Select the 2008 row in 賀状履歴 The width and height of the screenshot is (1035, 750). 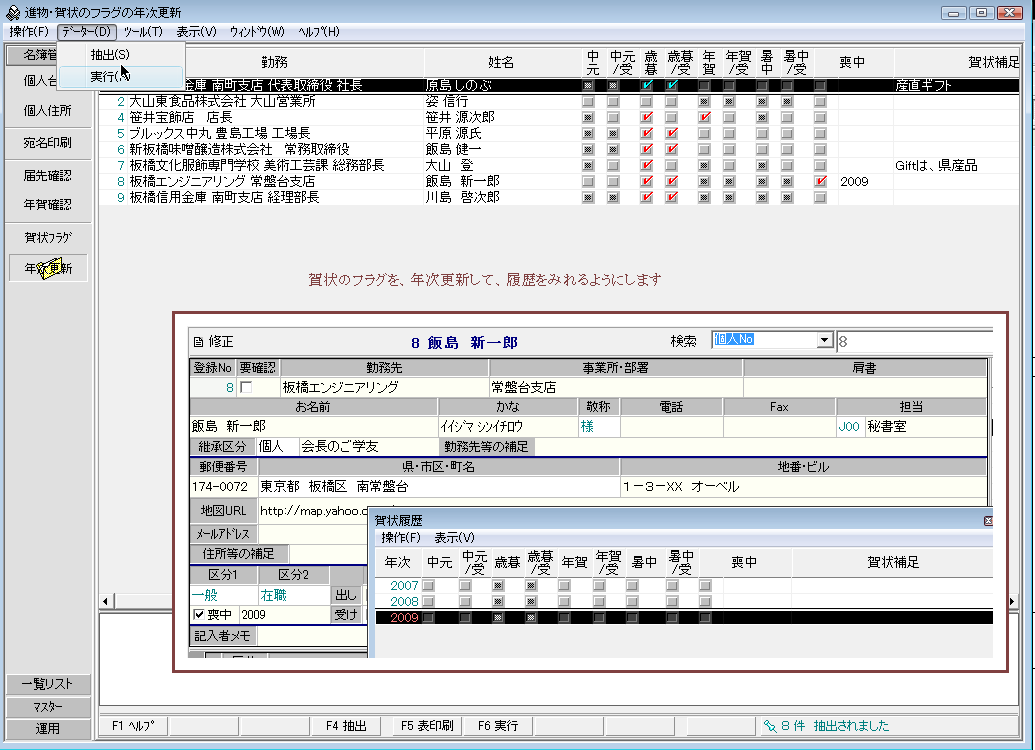pos(683,601)
